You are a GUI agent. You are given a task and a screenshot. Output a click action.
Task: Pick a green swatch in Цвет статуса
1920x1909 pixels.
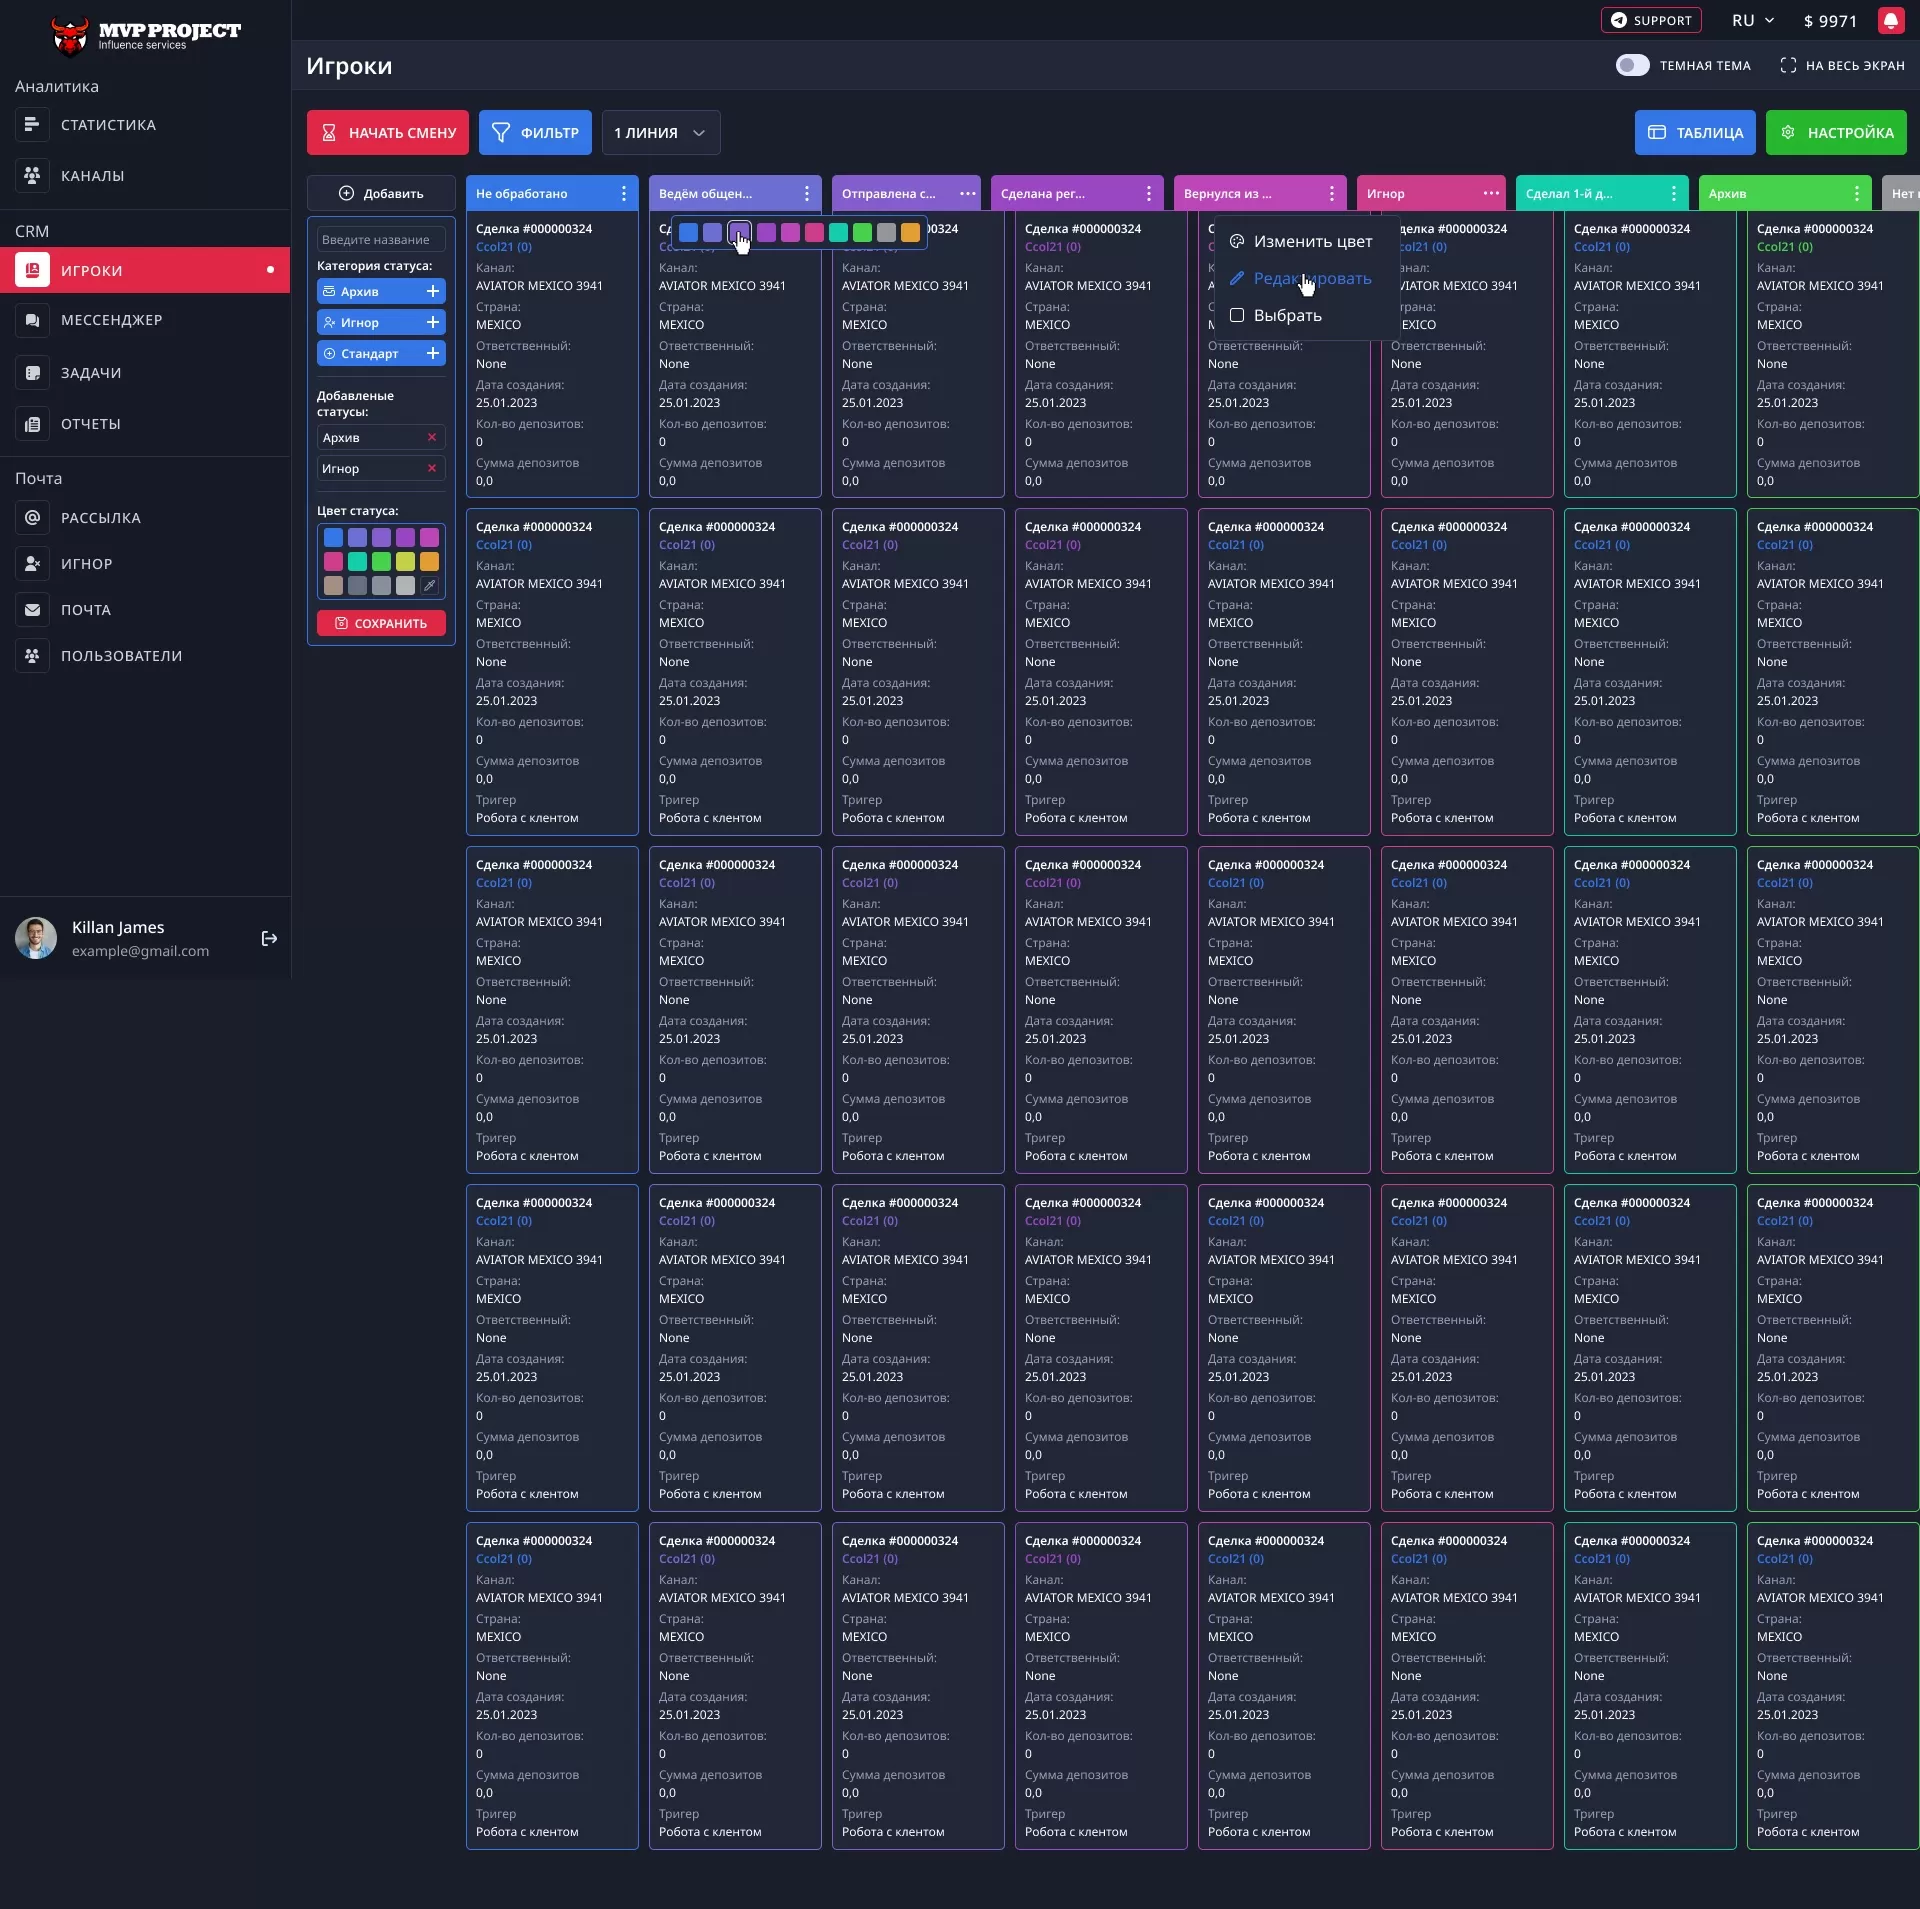click(381, 562)
